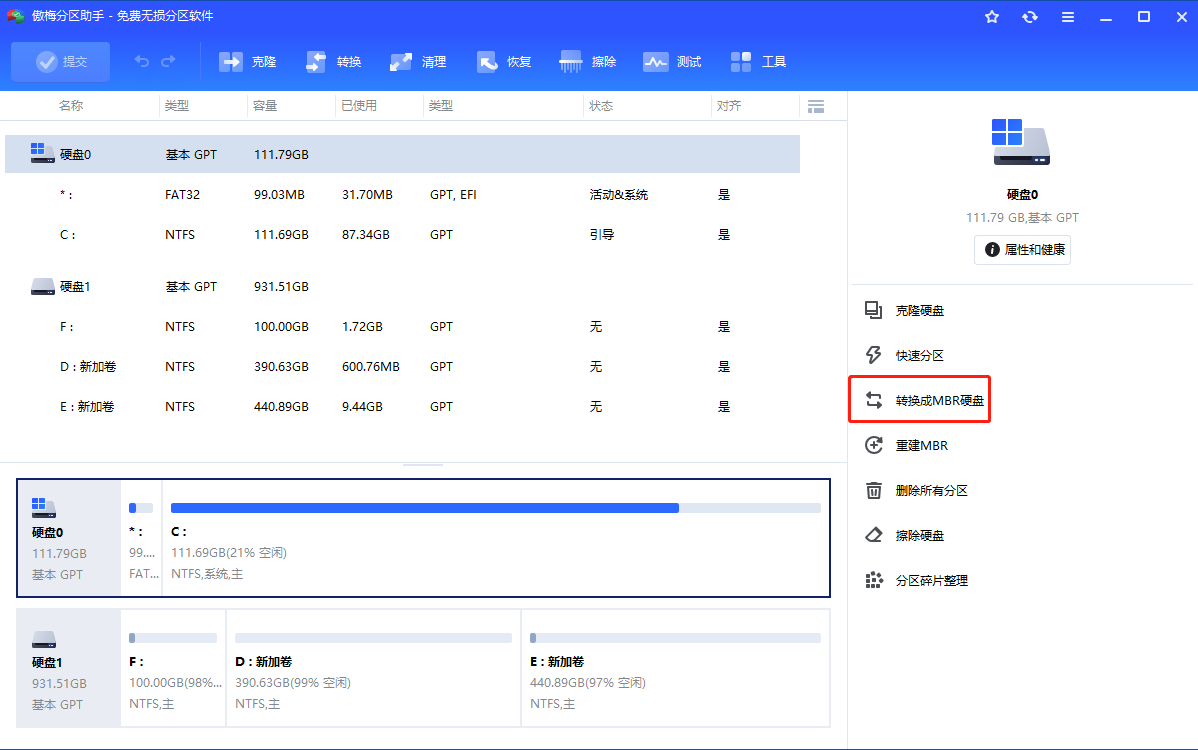Image resolution: width=1198 pixels, height=750 pixels.
Task: Open the hamburger main menu
Action: [x=1067, y=16]
